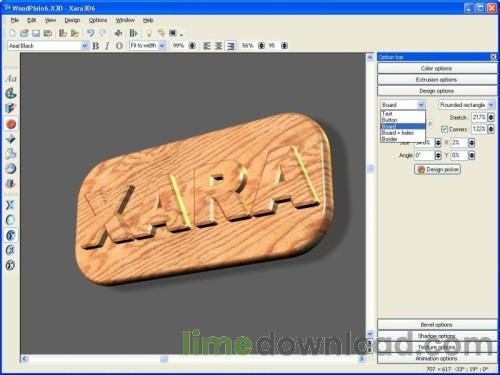Click the vertical scrollbar up arrow

[x=370, y=58]
